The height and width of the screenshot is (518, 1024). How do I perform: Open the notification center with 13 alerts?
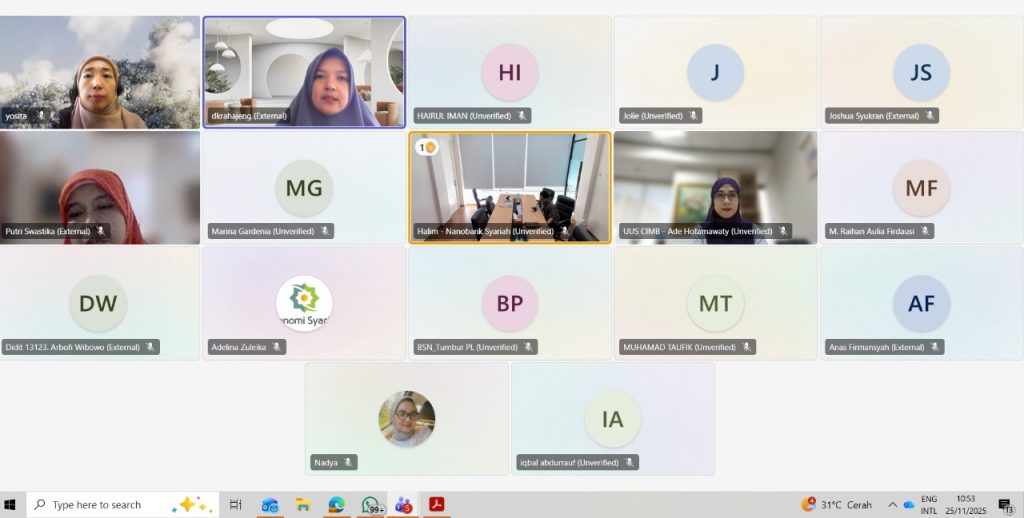(1005, 505)
